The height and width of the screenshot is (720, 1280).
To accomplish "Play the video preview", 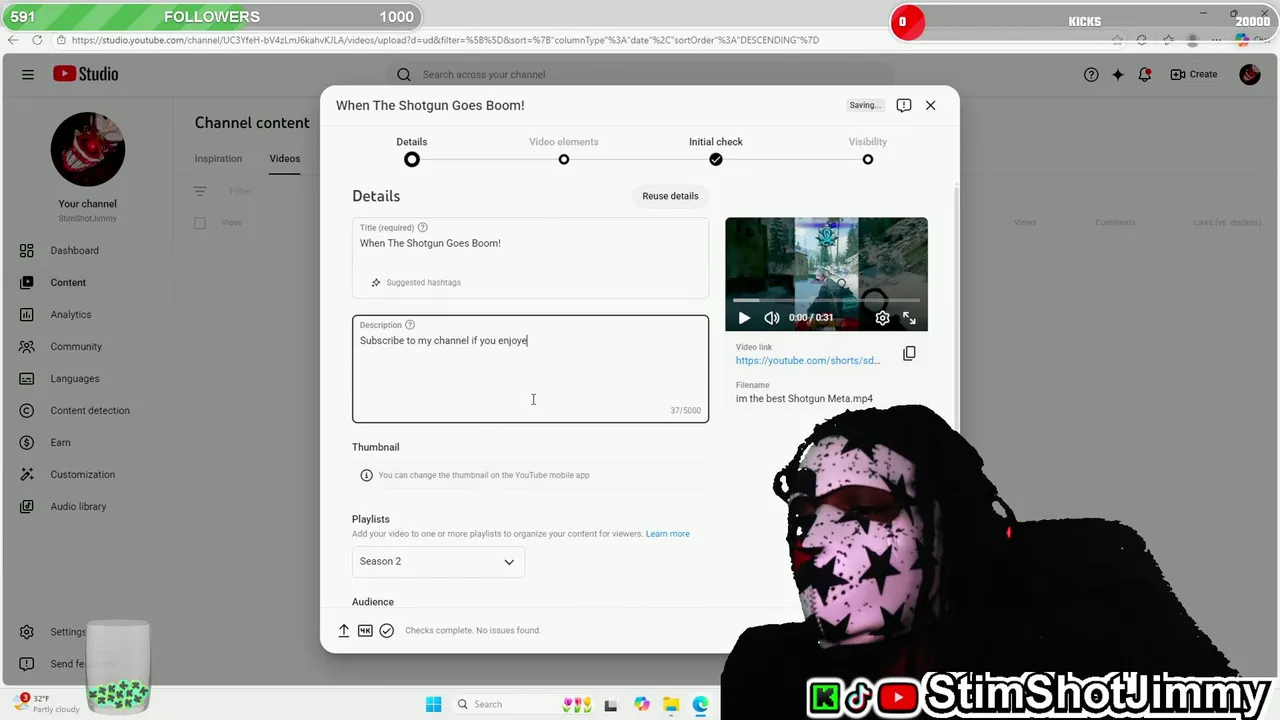I will (x=743, y=318).
